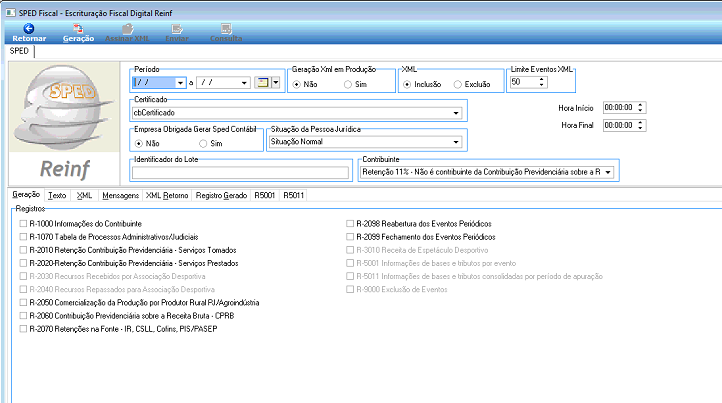722x403 pixels.
Task: Click the period calendar picker icon
Action: point(262,82)
